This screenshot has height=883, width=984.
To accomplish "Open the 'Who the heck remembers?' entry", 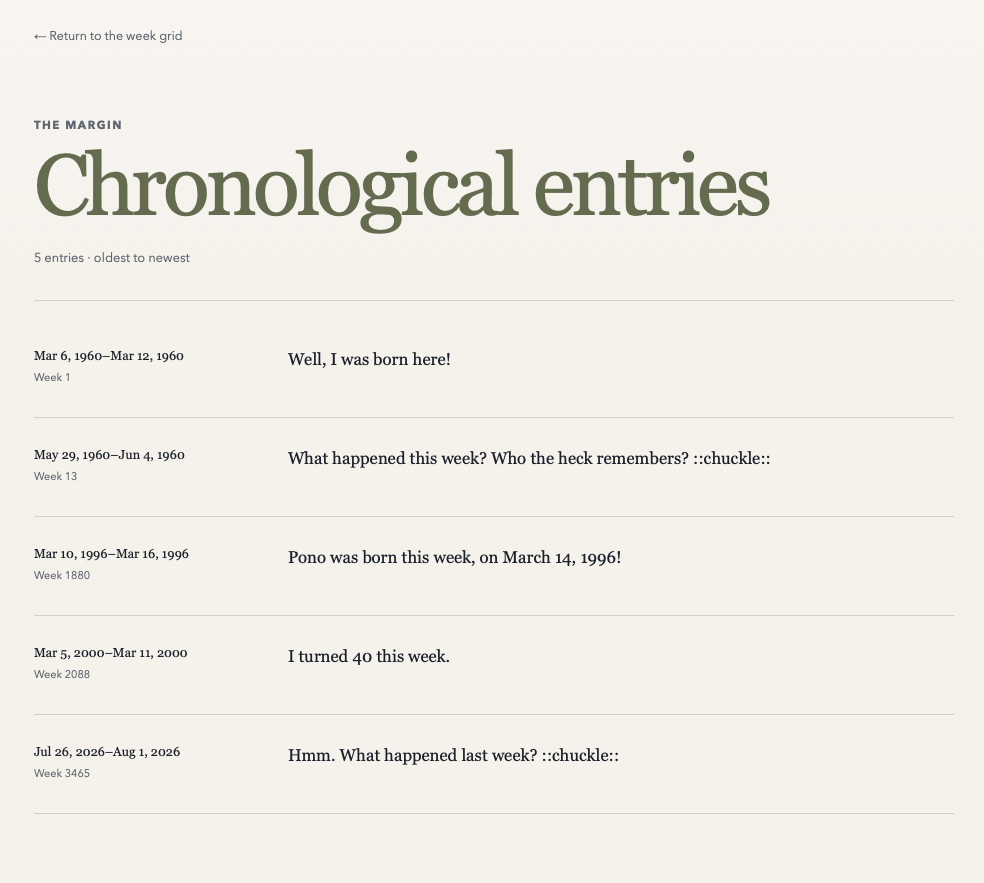I will (x=529, y=458).
